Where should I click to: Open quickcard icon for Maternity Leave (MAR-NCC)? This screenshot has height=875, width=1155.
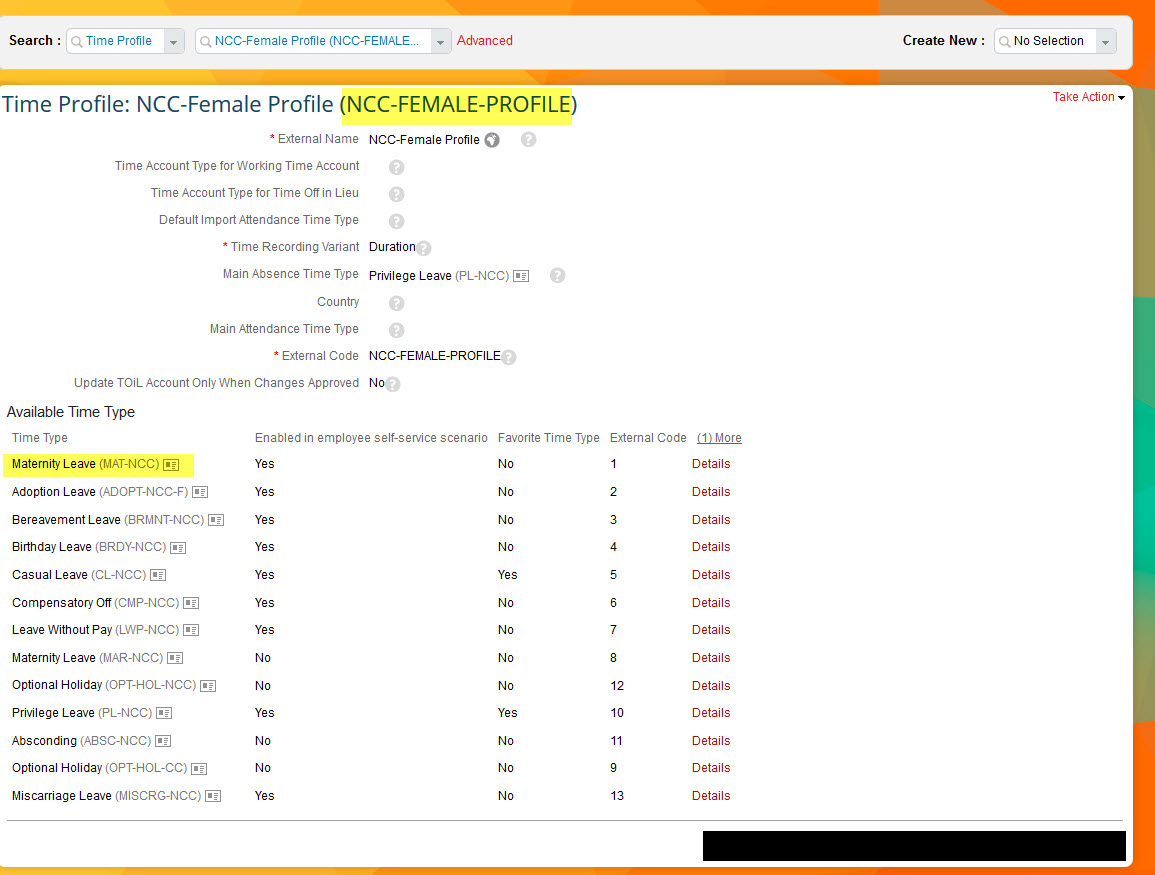coord(175,658)
